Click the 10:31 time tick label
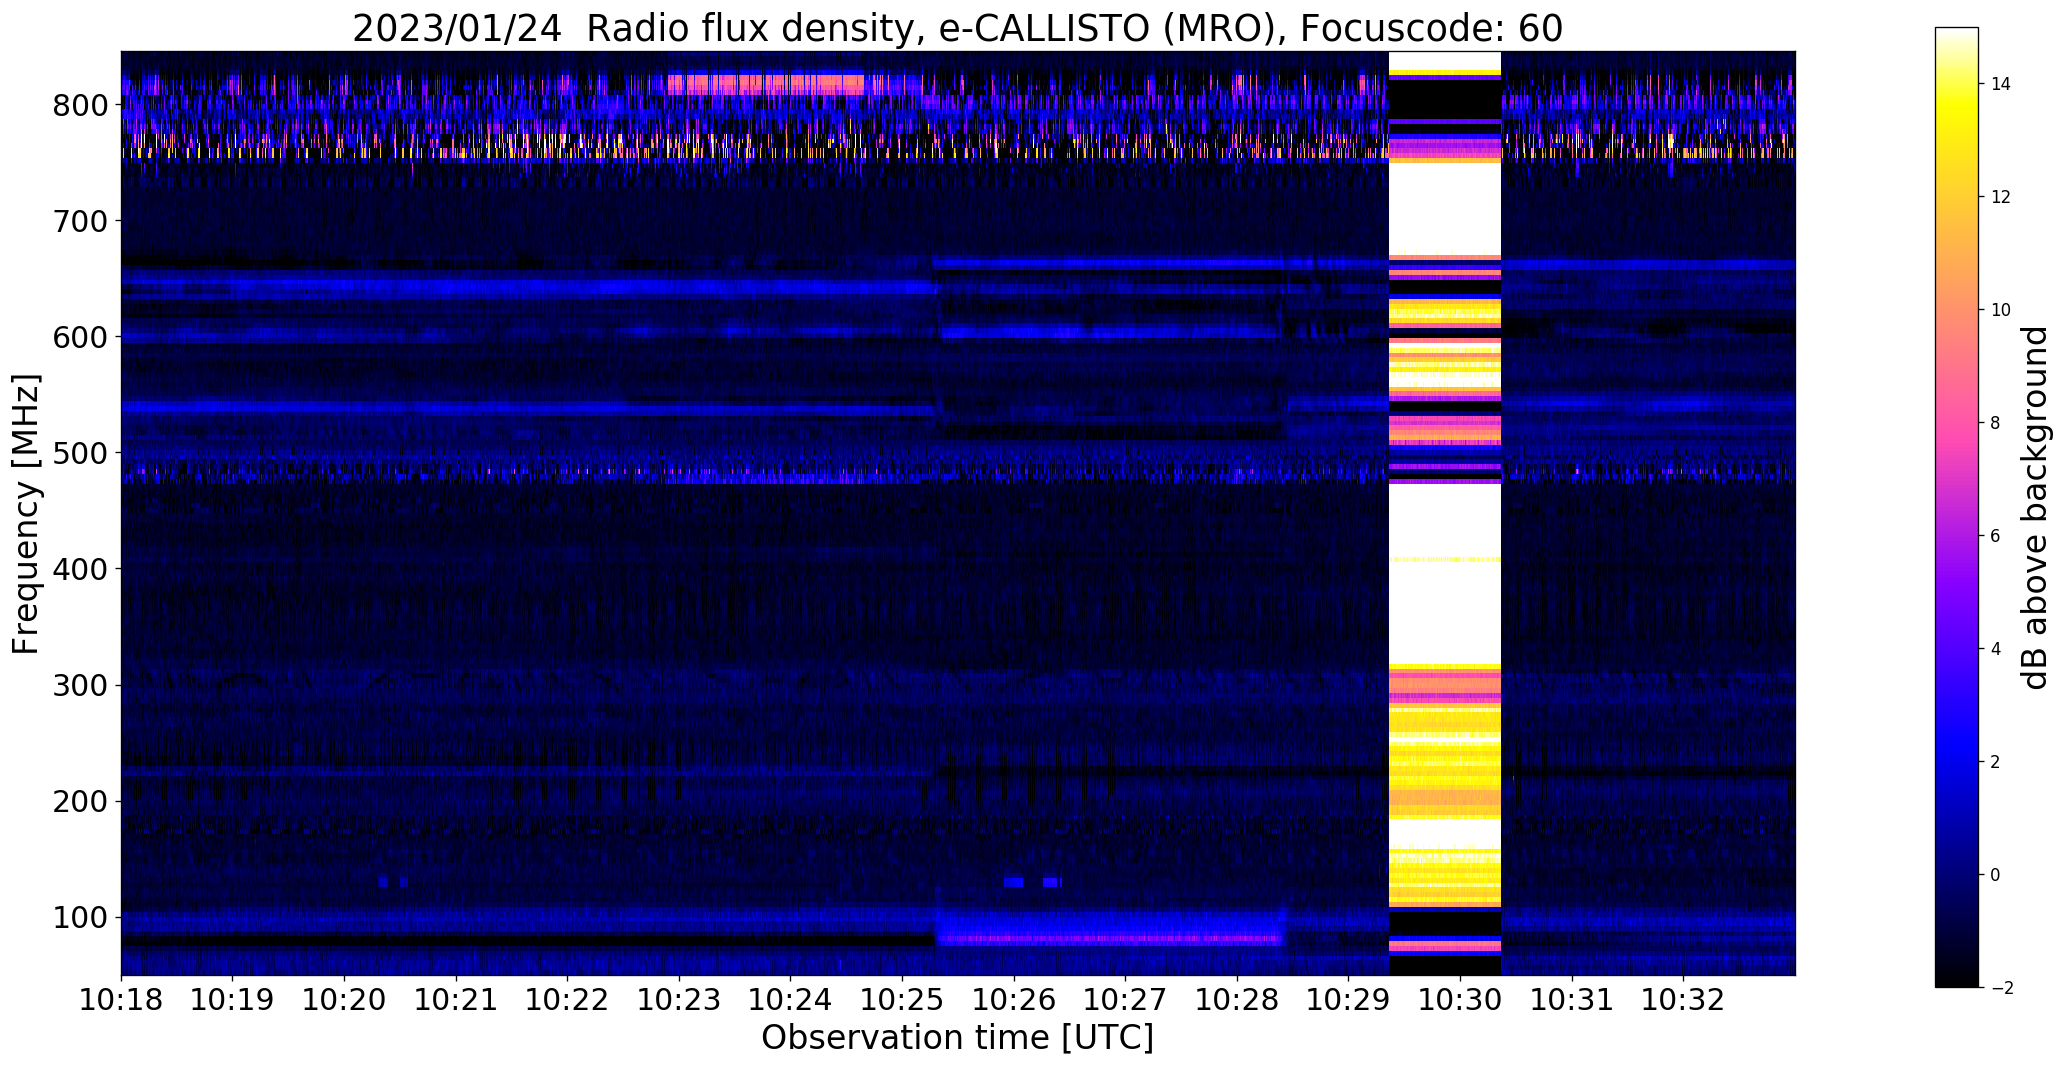The image size is (2066, 1067). [1572, 1000]
